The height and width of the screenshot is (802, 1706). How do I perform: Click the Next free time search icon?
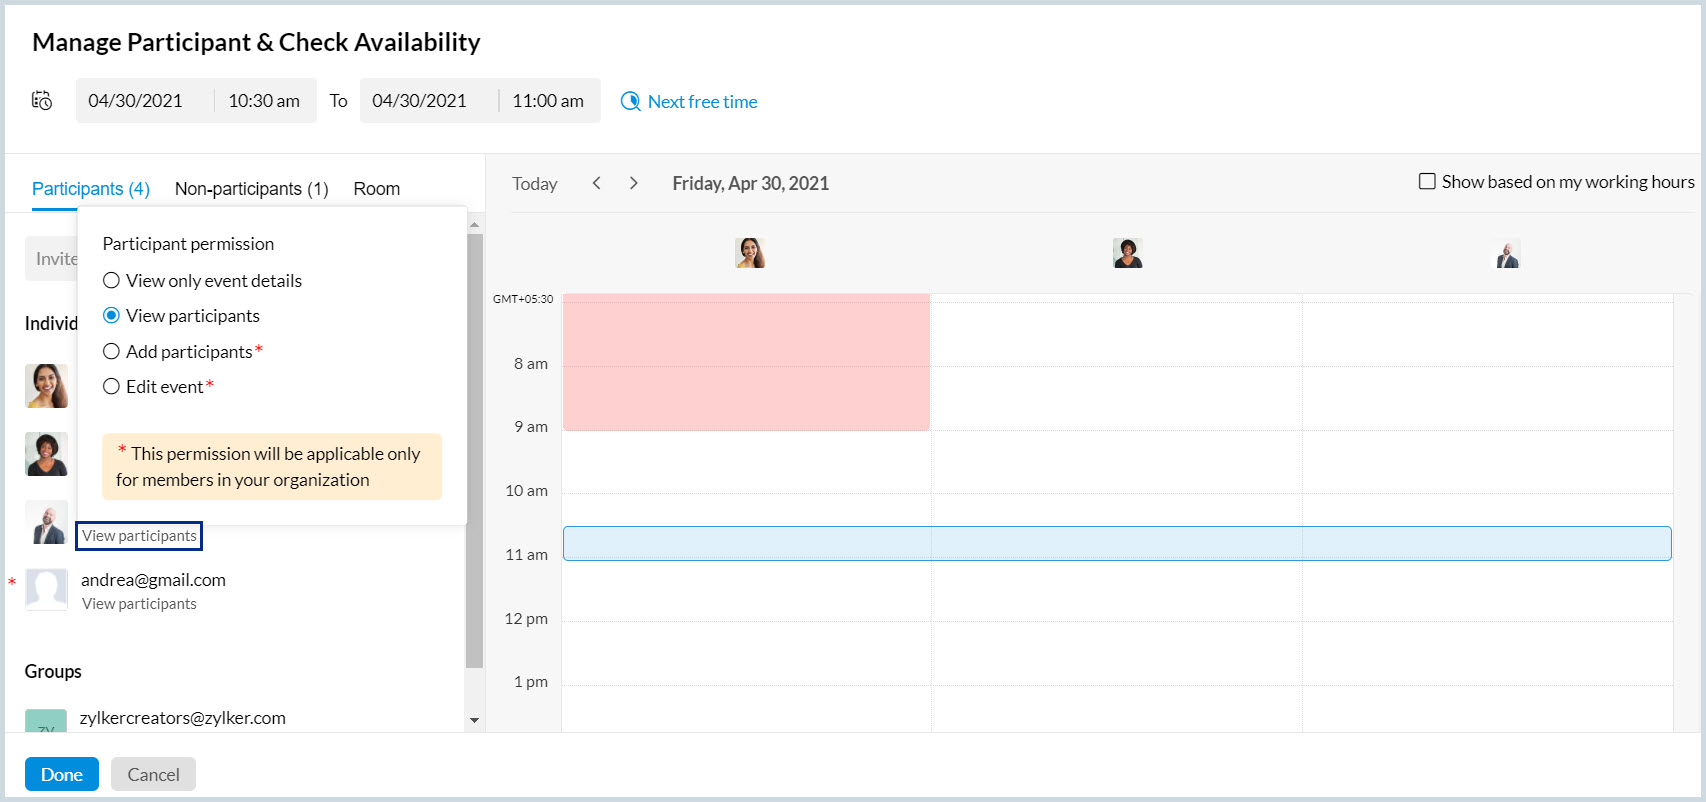coord(630,102)
